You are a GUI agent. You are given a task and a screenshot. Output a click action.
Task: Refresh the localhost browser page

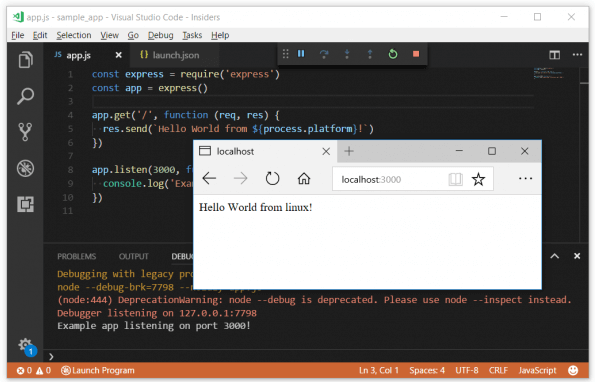272,178
